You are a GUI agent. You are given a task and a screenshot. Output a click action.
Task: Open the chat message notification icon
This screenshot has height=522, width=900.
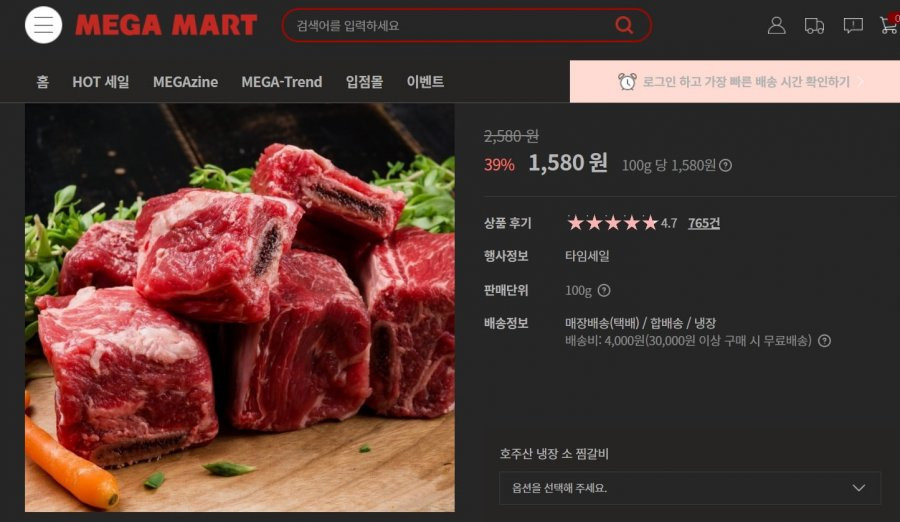point(853,26)
